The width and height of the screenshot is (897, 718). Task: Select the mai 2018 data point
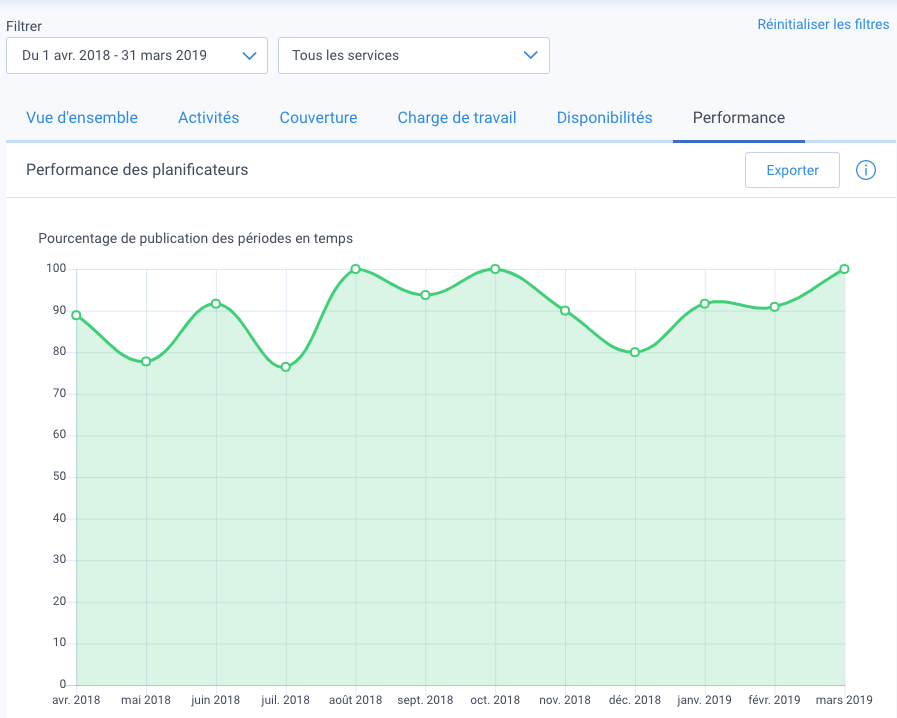[x=146, y=362]
